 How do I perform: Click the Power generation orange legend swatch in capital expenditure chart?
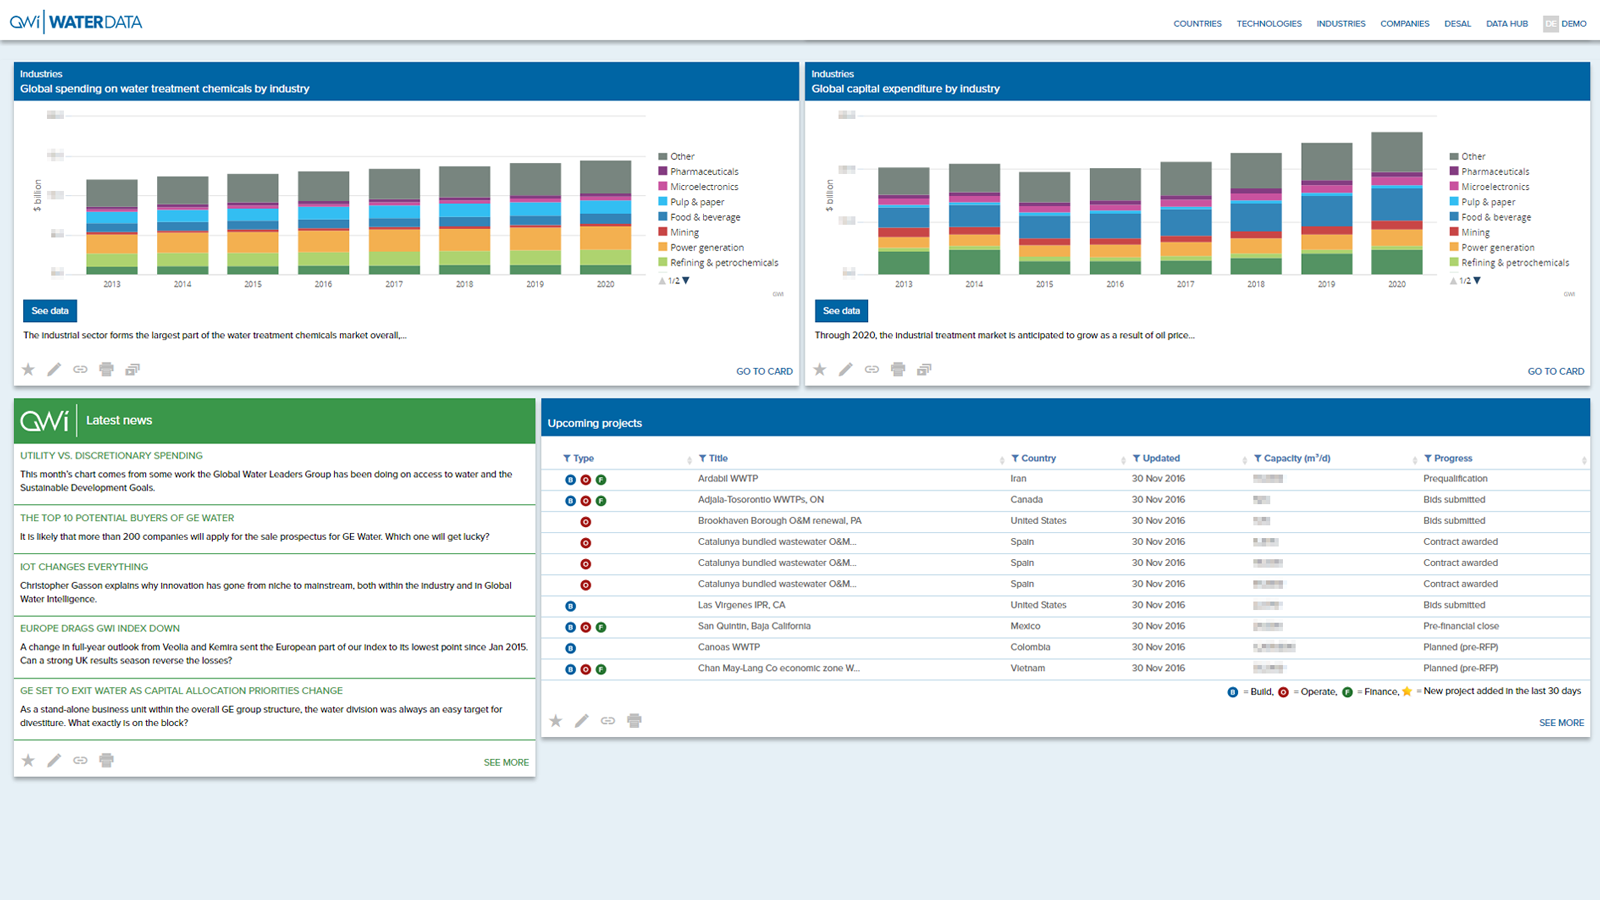[x=1454, y=248]
